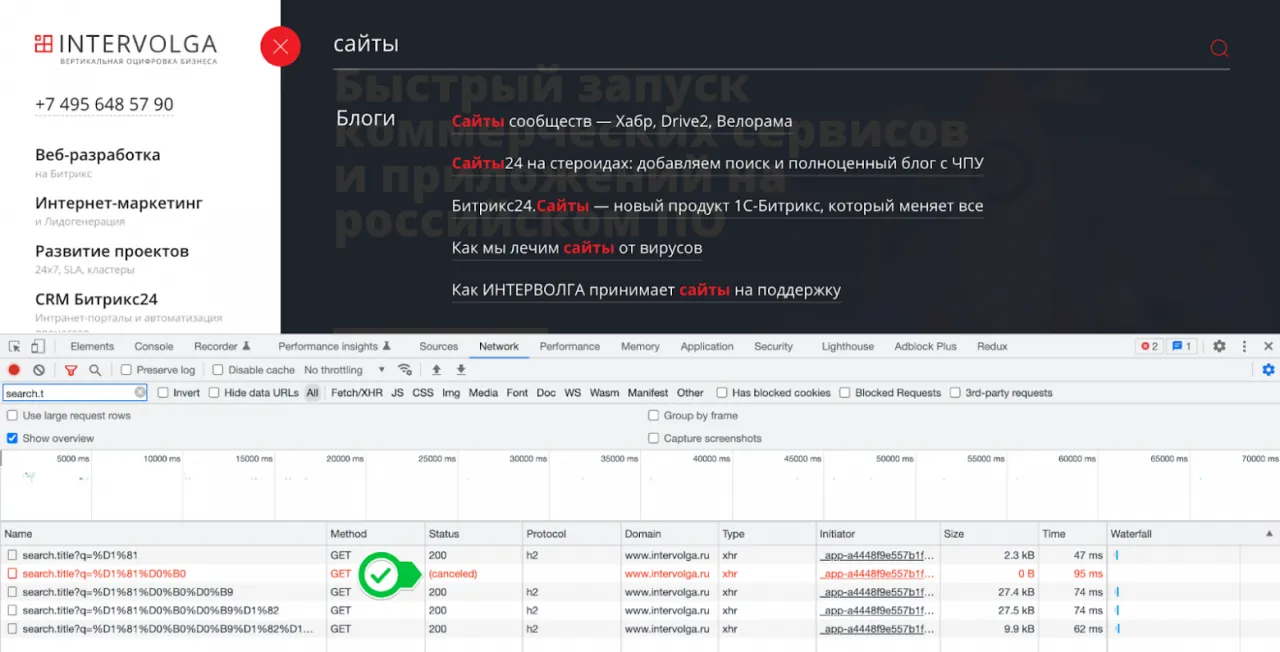Enable Preserve log checkbox
Viewport: 1280px width, 652px height.
tap(126, 370)
